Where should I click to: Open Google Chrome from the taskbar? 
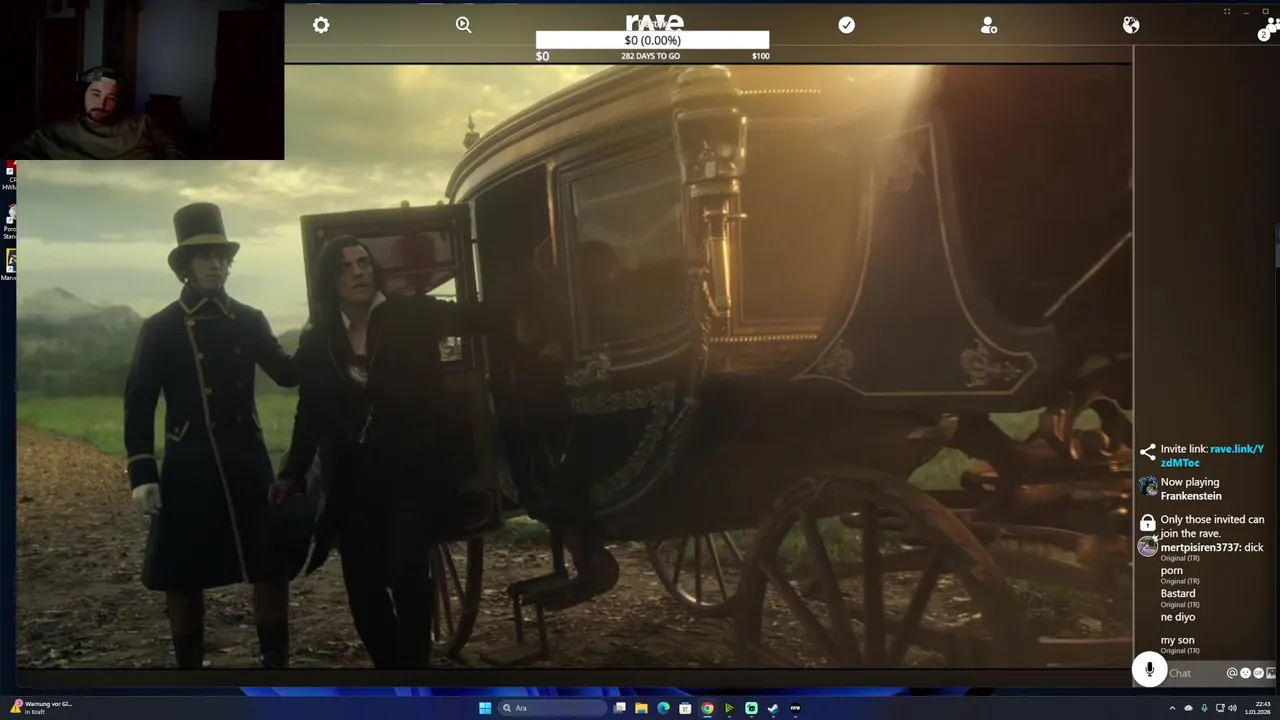[x=707, y=708]
